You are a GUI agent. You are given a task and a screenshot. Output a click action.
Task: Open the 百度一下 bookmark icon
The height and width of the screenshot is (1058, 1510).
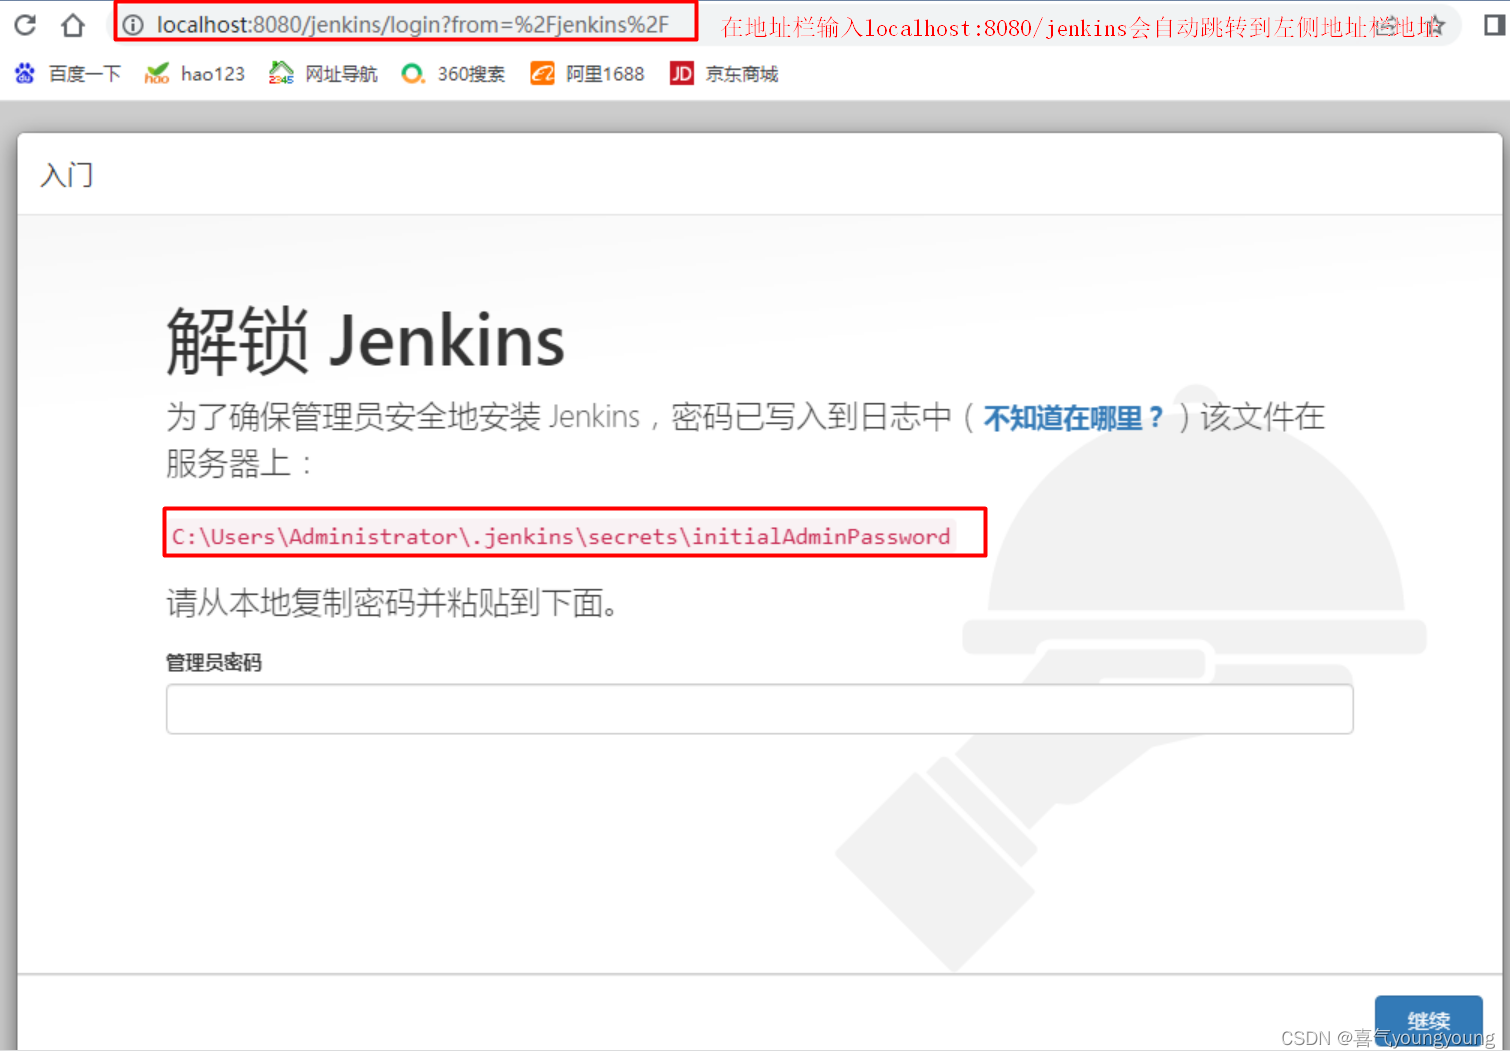[x=24, y=73]
